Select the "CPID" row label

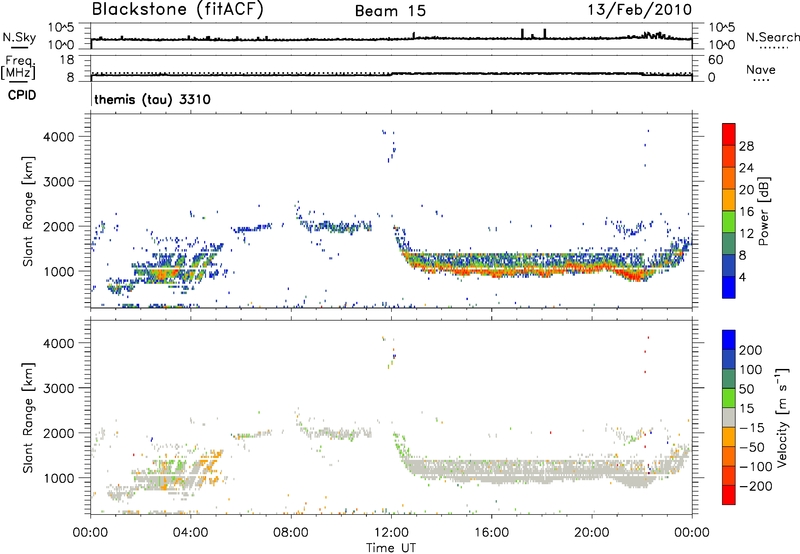pyautogui.click(x=22, y=95)
